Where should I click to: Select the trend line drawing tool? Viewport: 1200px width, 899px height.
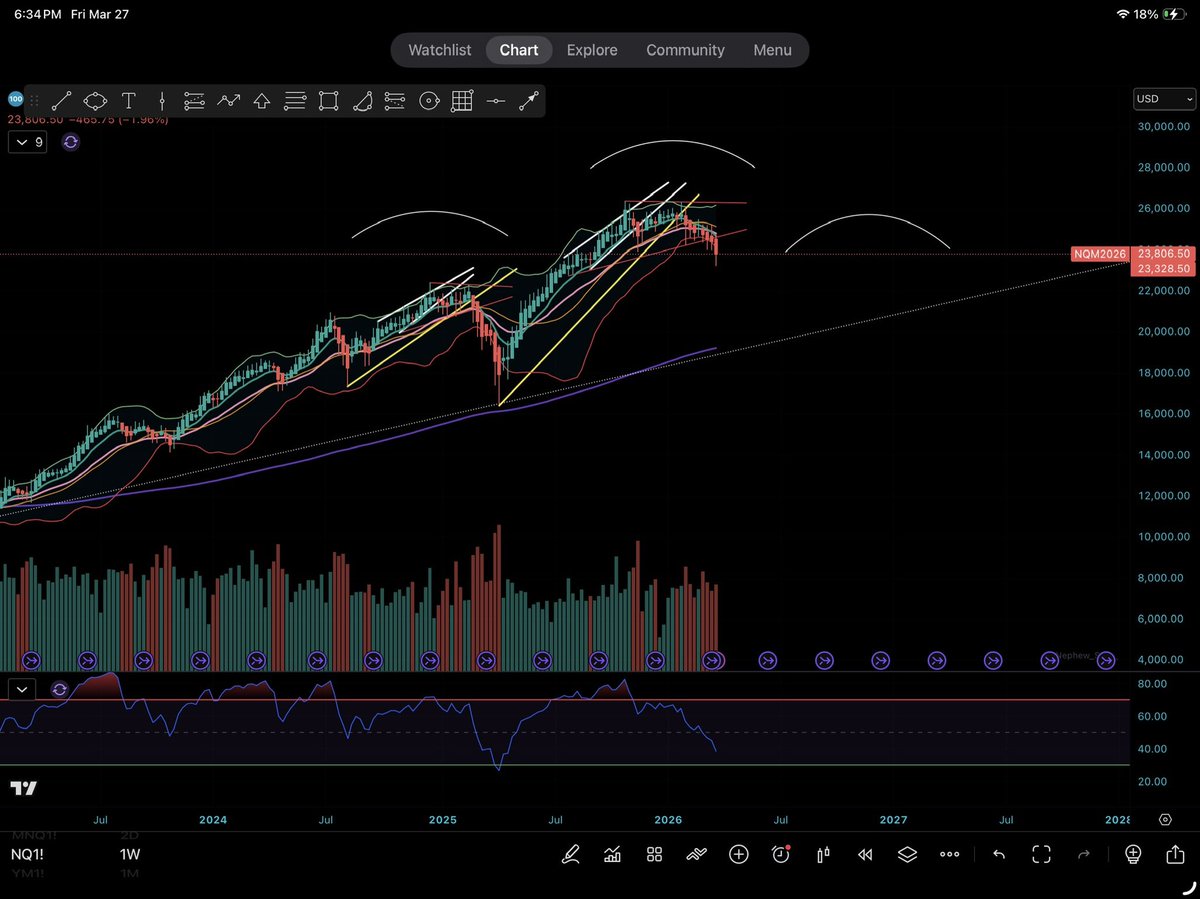pos(62,101)
